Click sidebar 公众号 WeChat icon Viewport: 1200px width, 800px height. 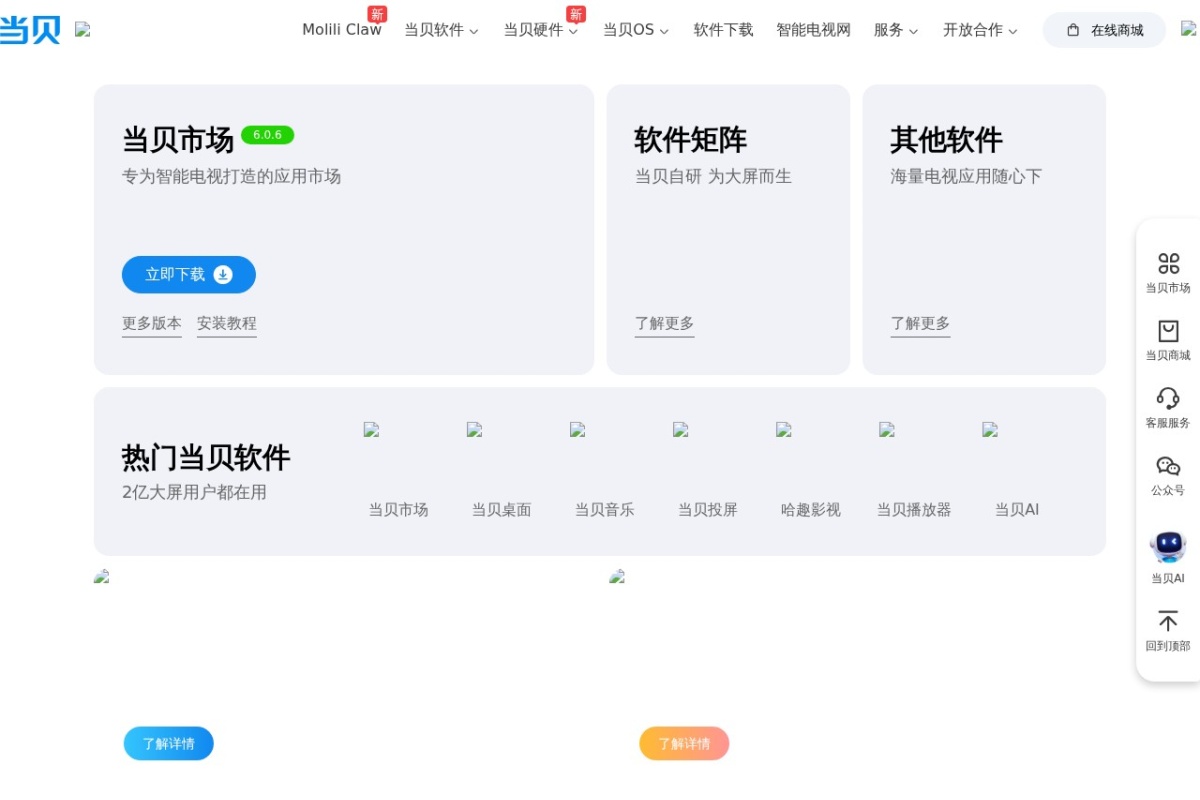[1168, 466]
